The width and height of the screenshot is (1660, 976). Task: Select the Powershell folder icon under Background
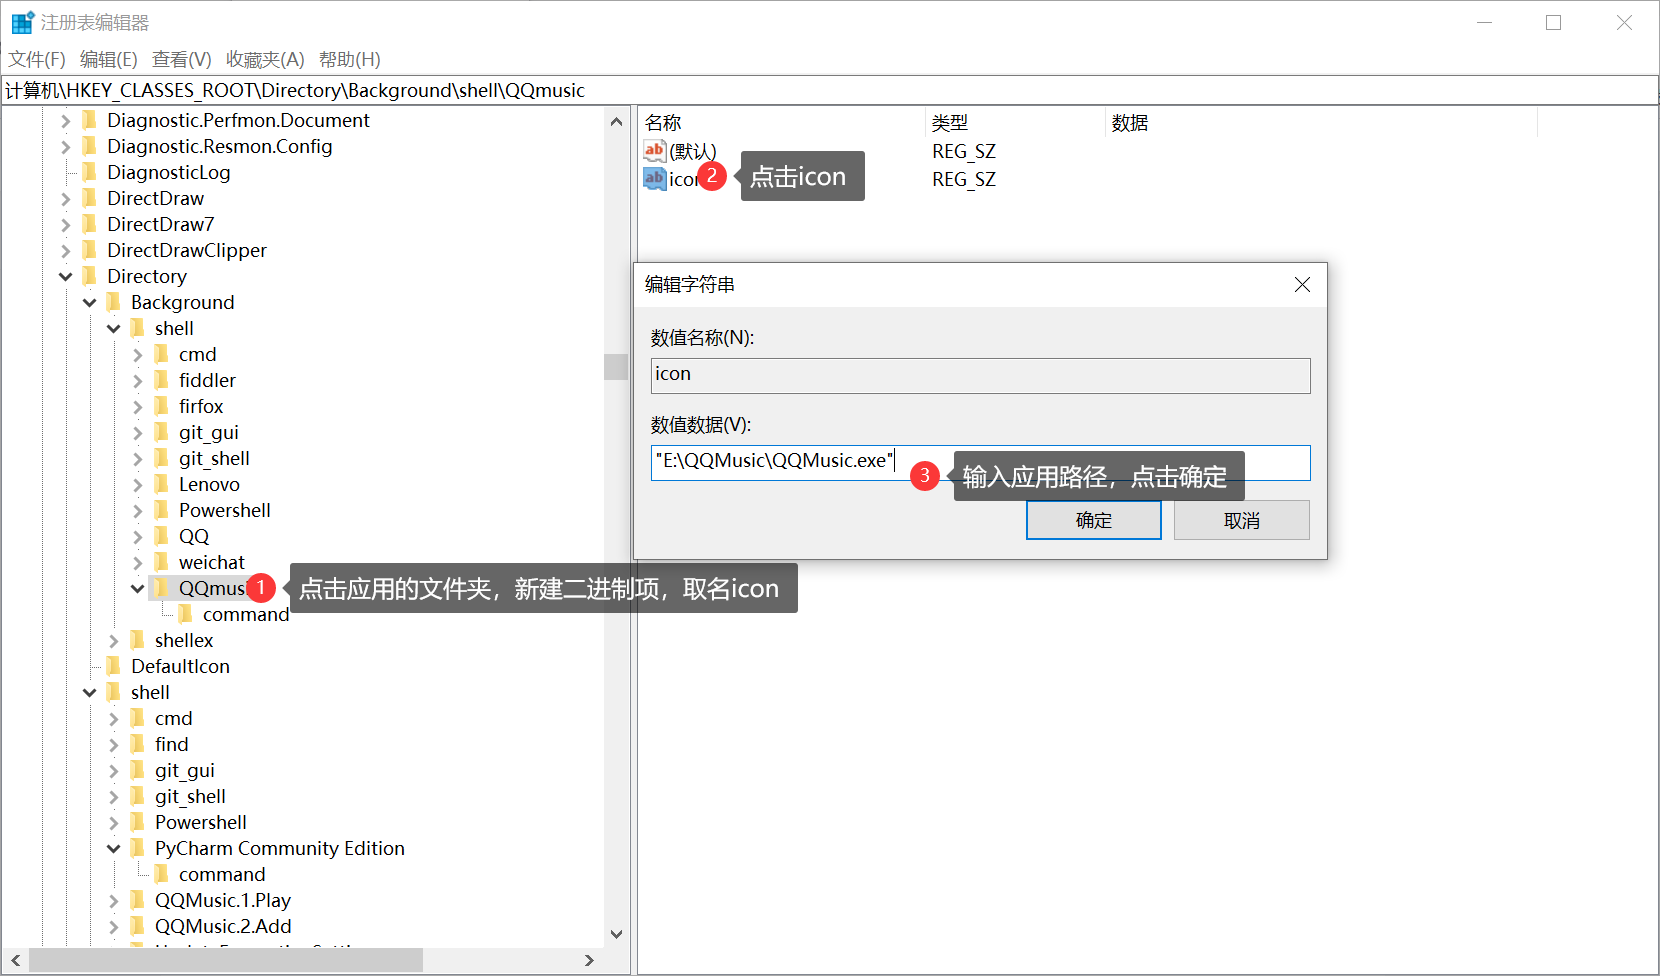161,510
